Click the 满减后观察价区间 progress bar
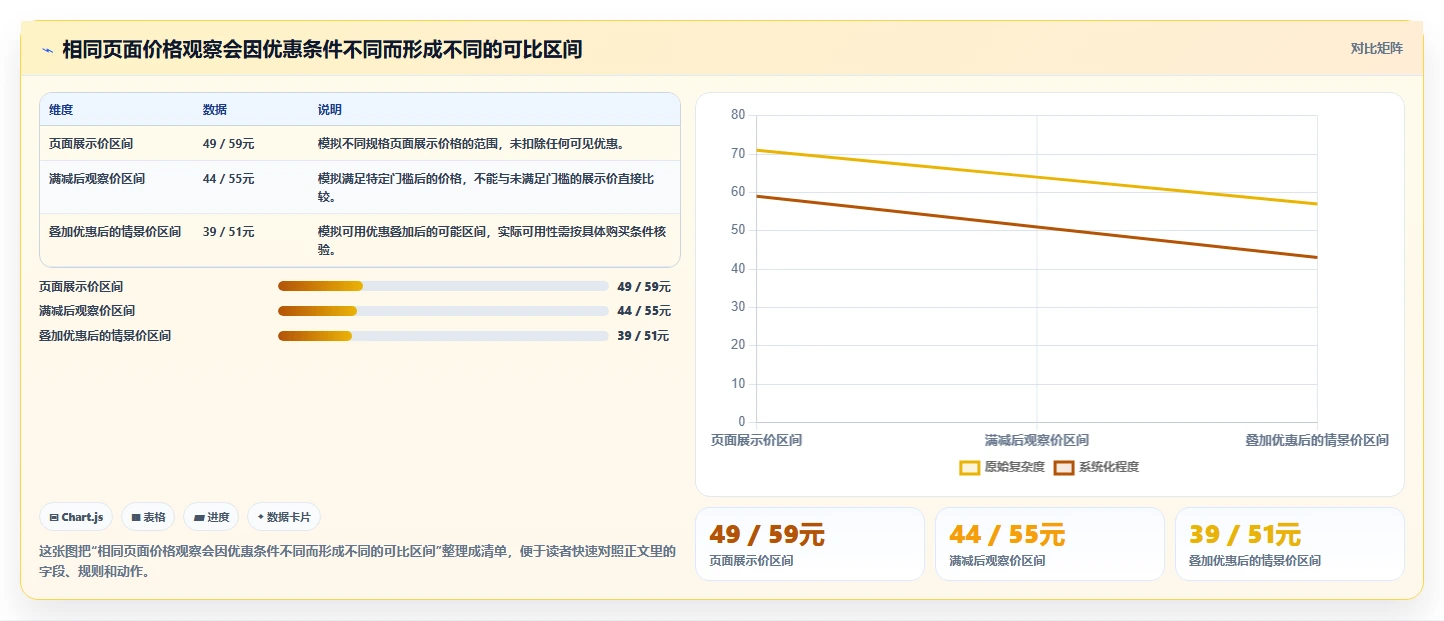This screenshot has height=621, width=1444. (443, 311)
